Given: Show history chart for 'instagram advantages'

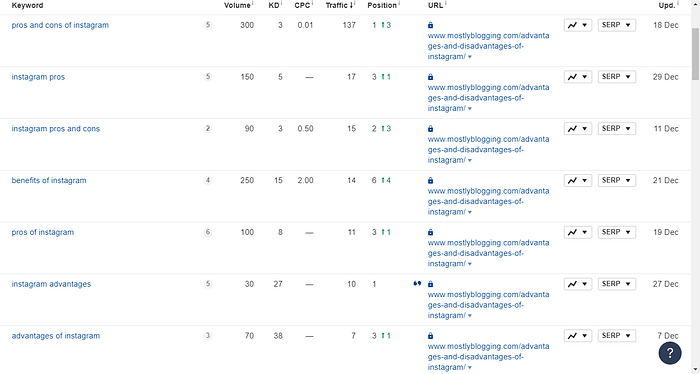Looking at the screenshot, I should pos(578,284).
